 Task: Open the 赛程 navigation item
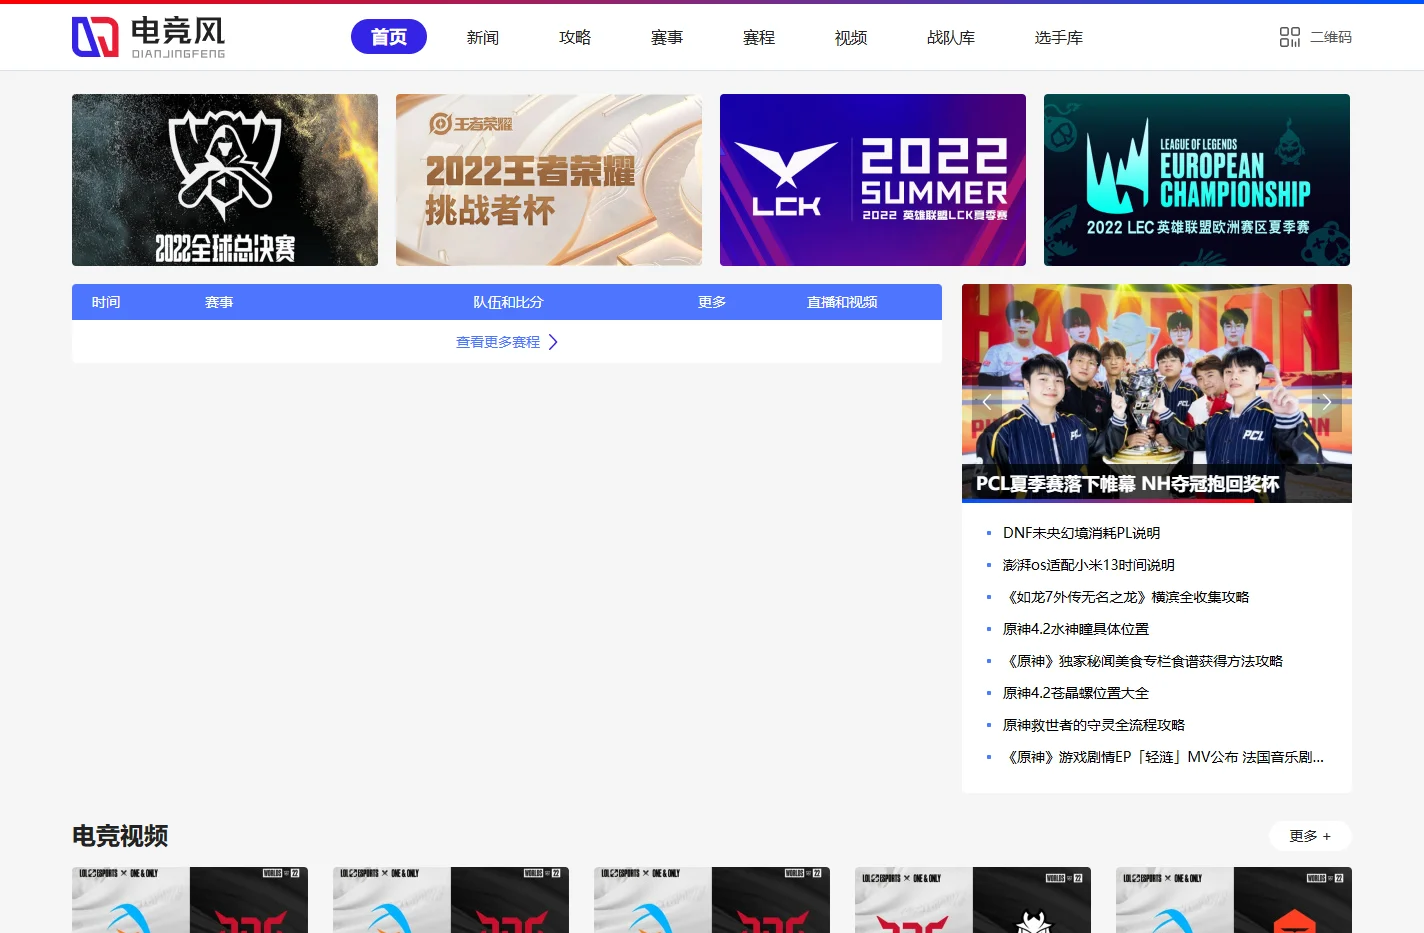759,37
